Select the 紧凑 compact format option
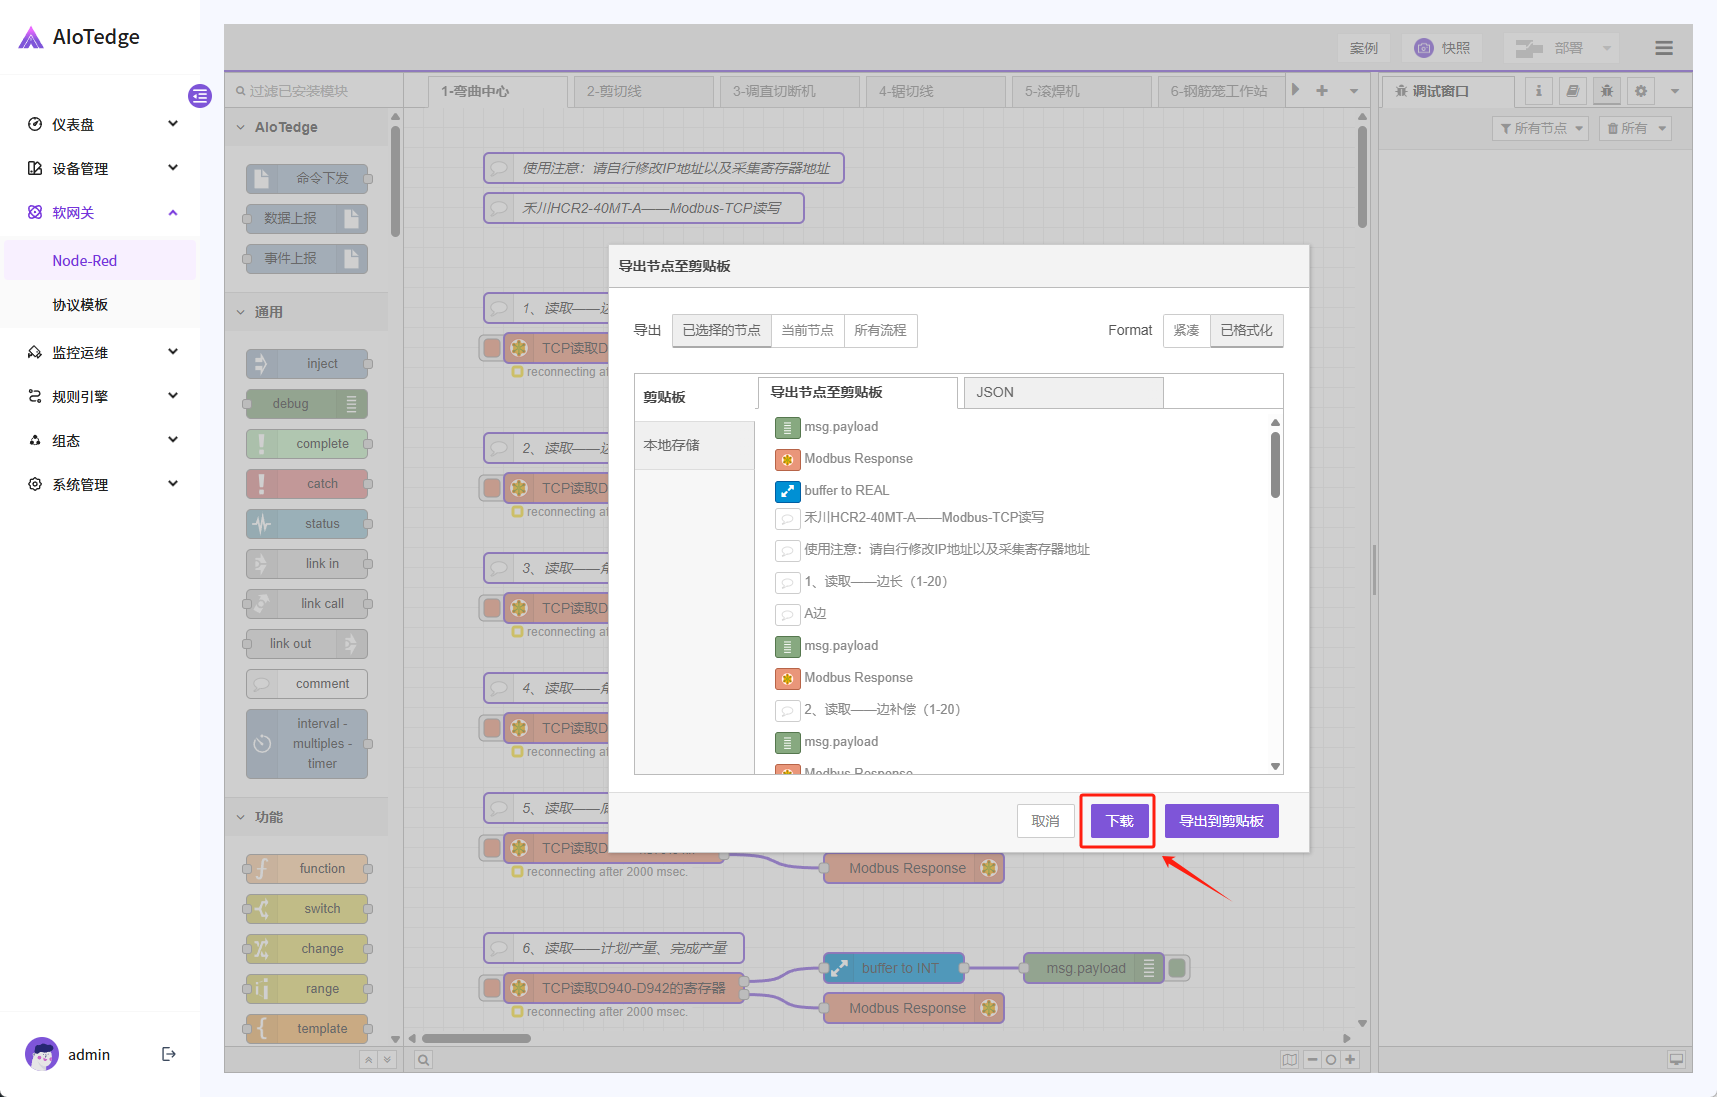This screenshot has width=1717, height=1097. [x=1186, y=330]
